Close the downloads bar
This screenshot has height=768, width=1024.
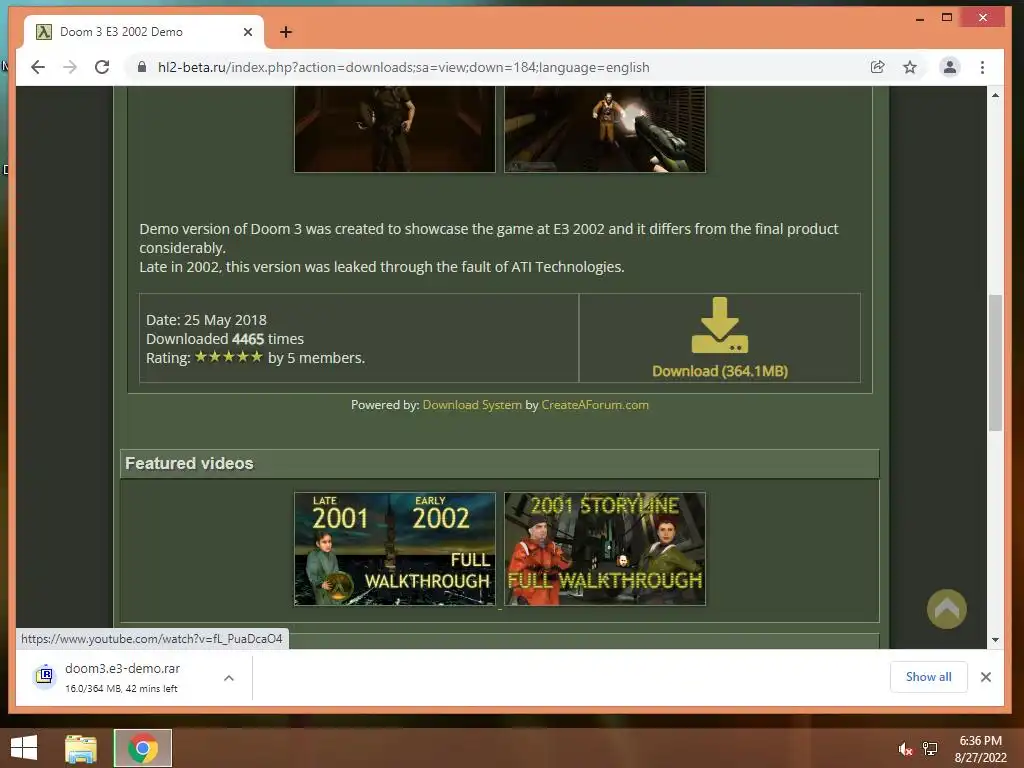986,677
